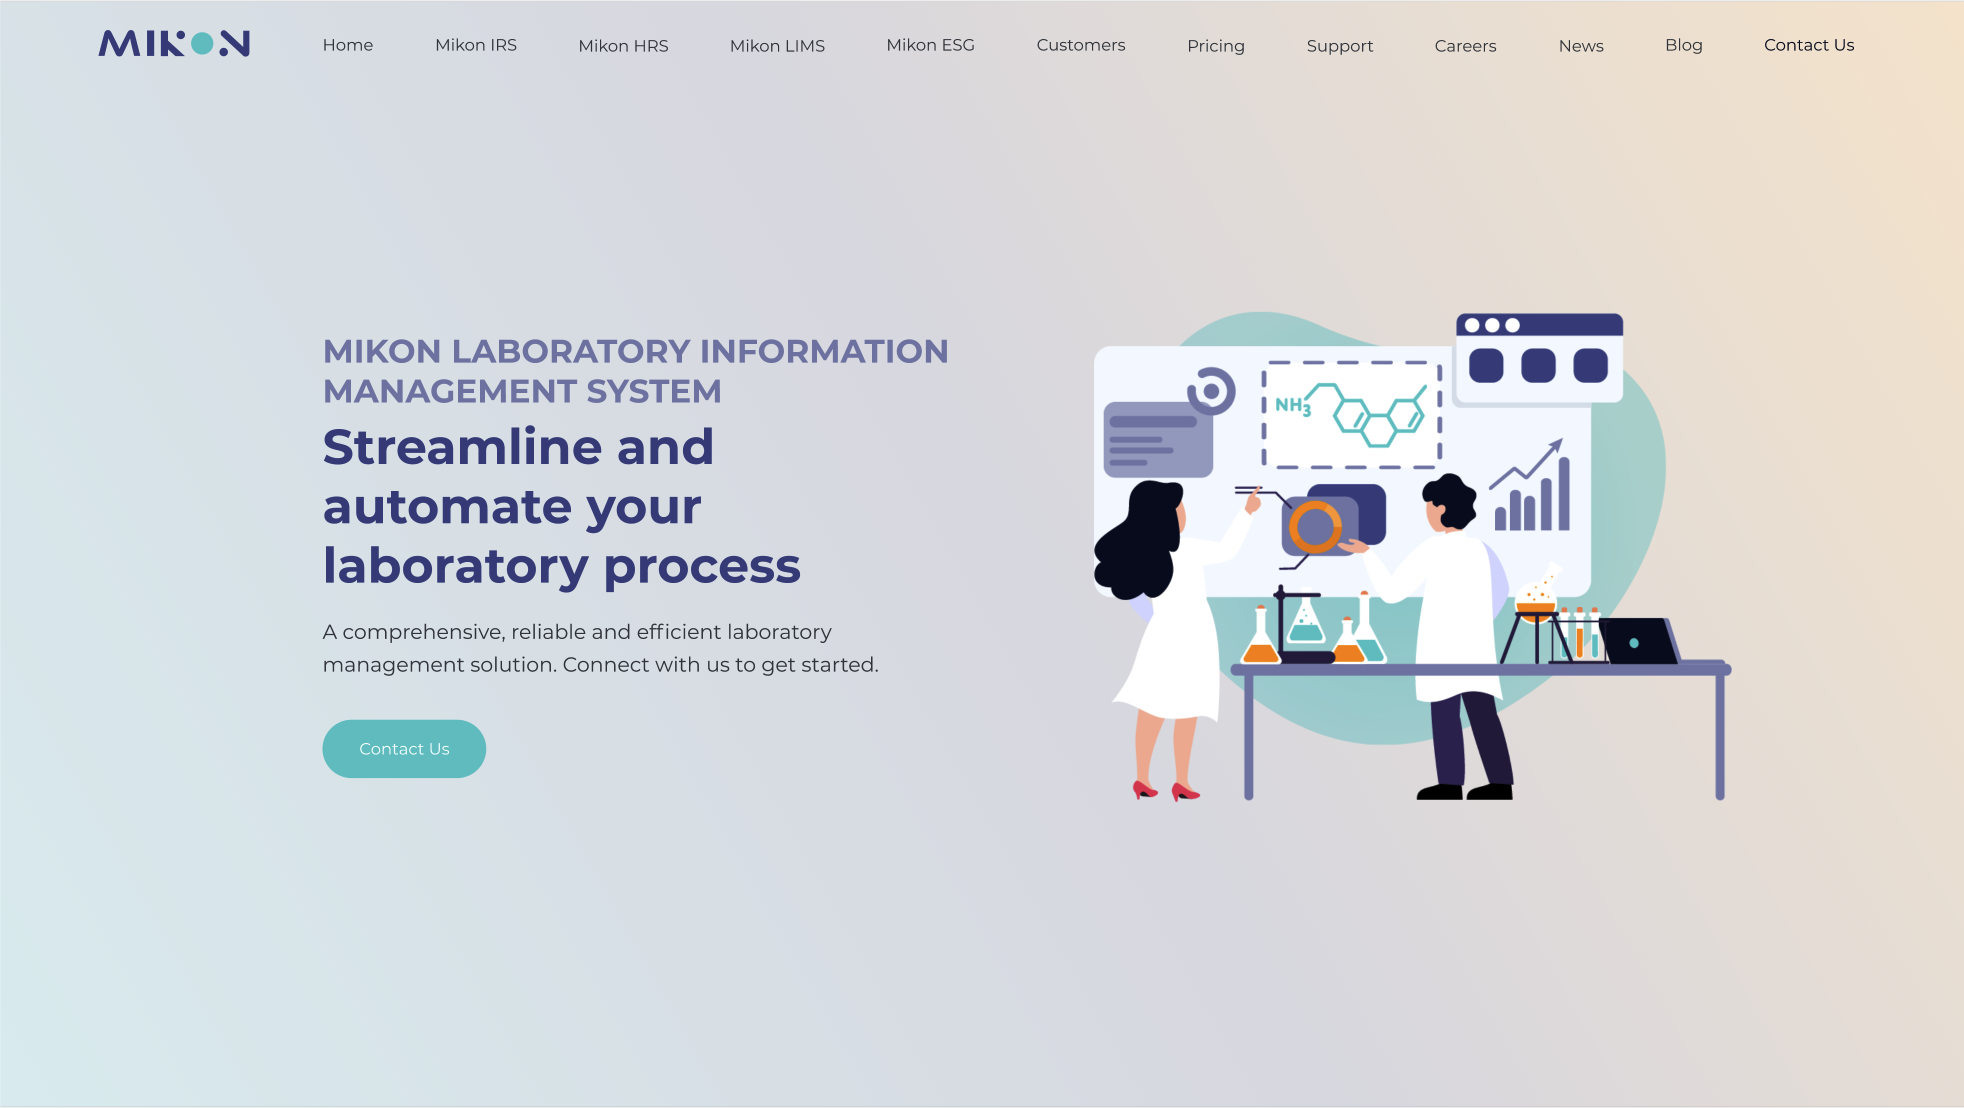1964x1108 pixels.
Task: Select the Mikon LIMS menu item
Action: (x=777, y=45)
